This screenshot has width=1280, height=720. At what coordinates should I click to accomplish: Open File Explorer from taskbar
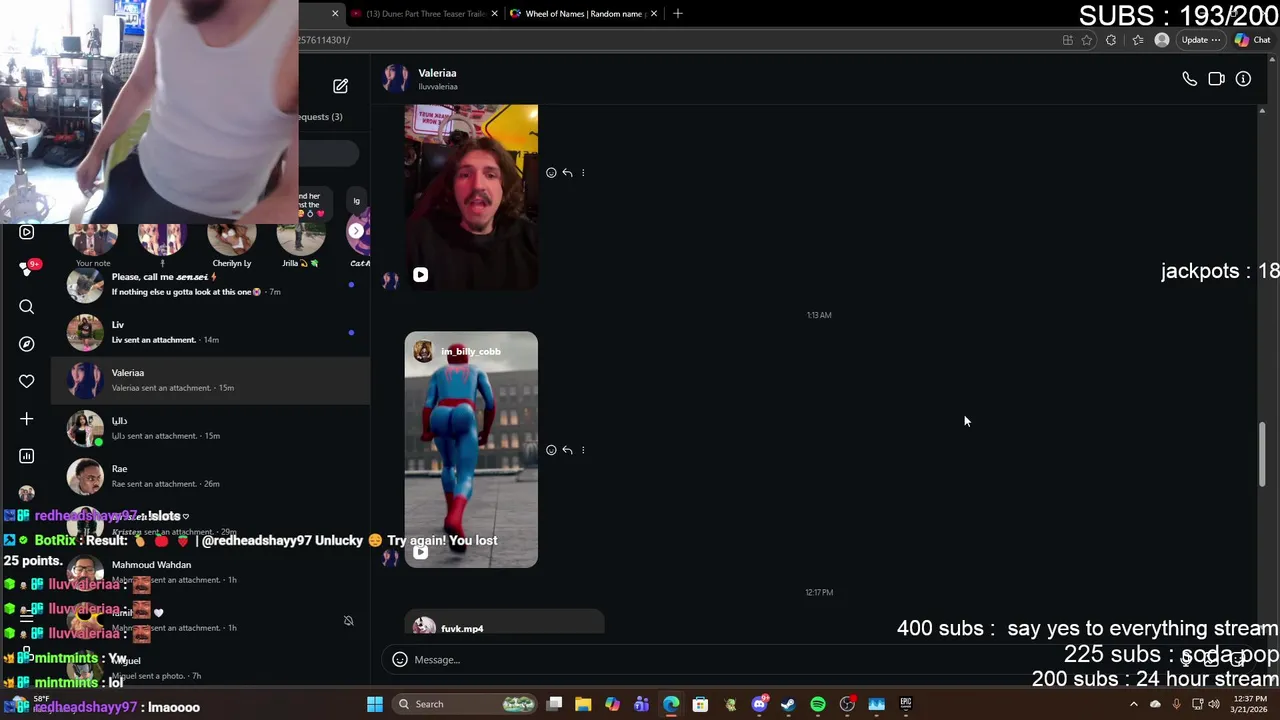tap(583, 704)
